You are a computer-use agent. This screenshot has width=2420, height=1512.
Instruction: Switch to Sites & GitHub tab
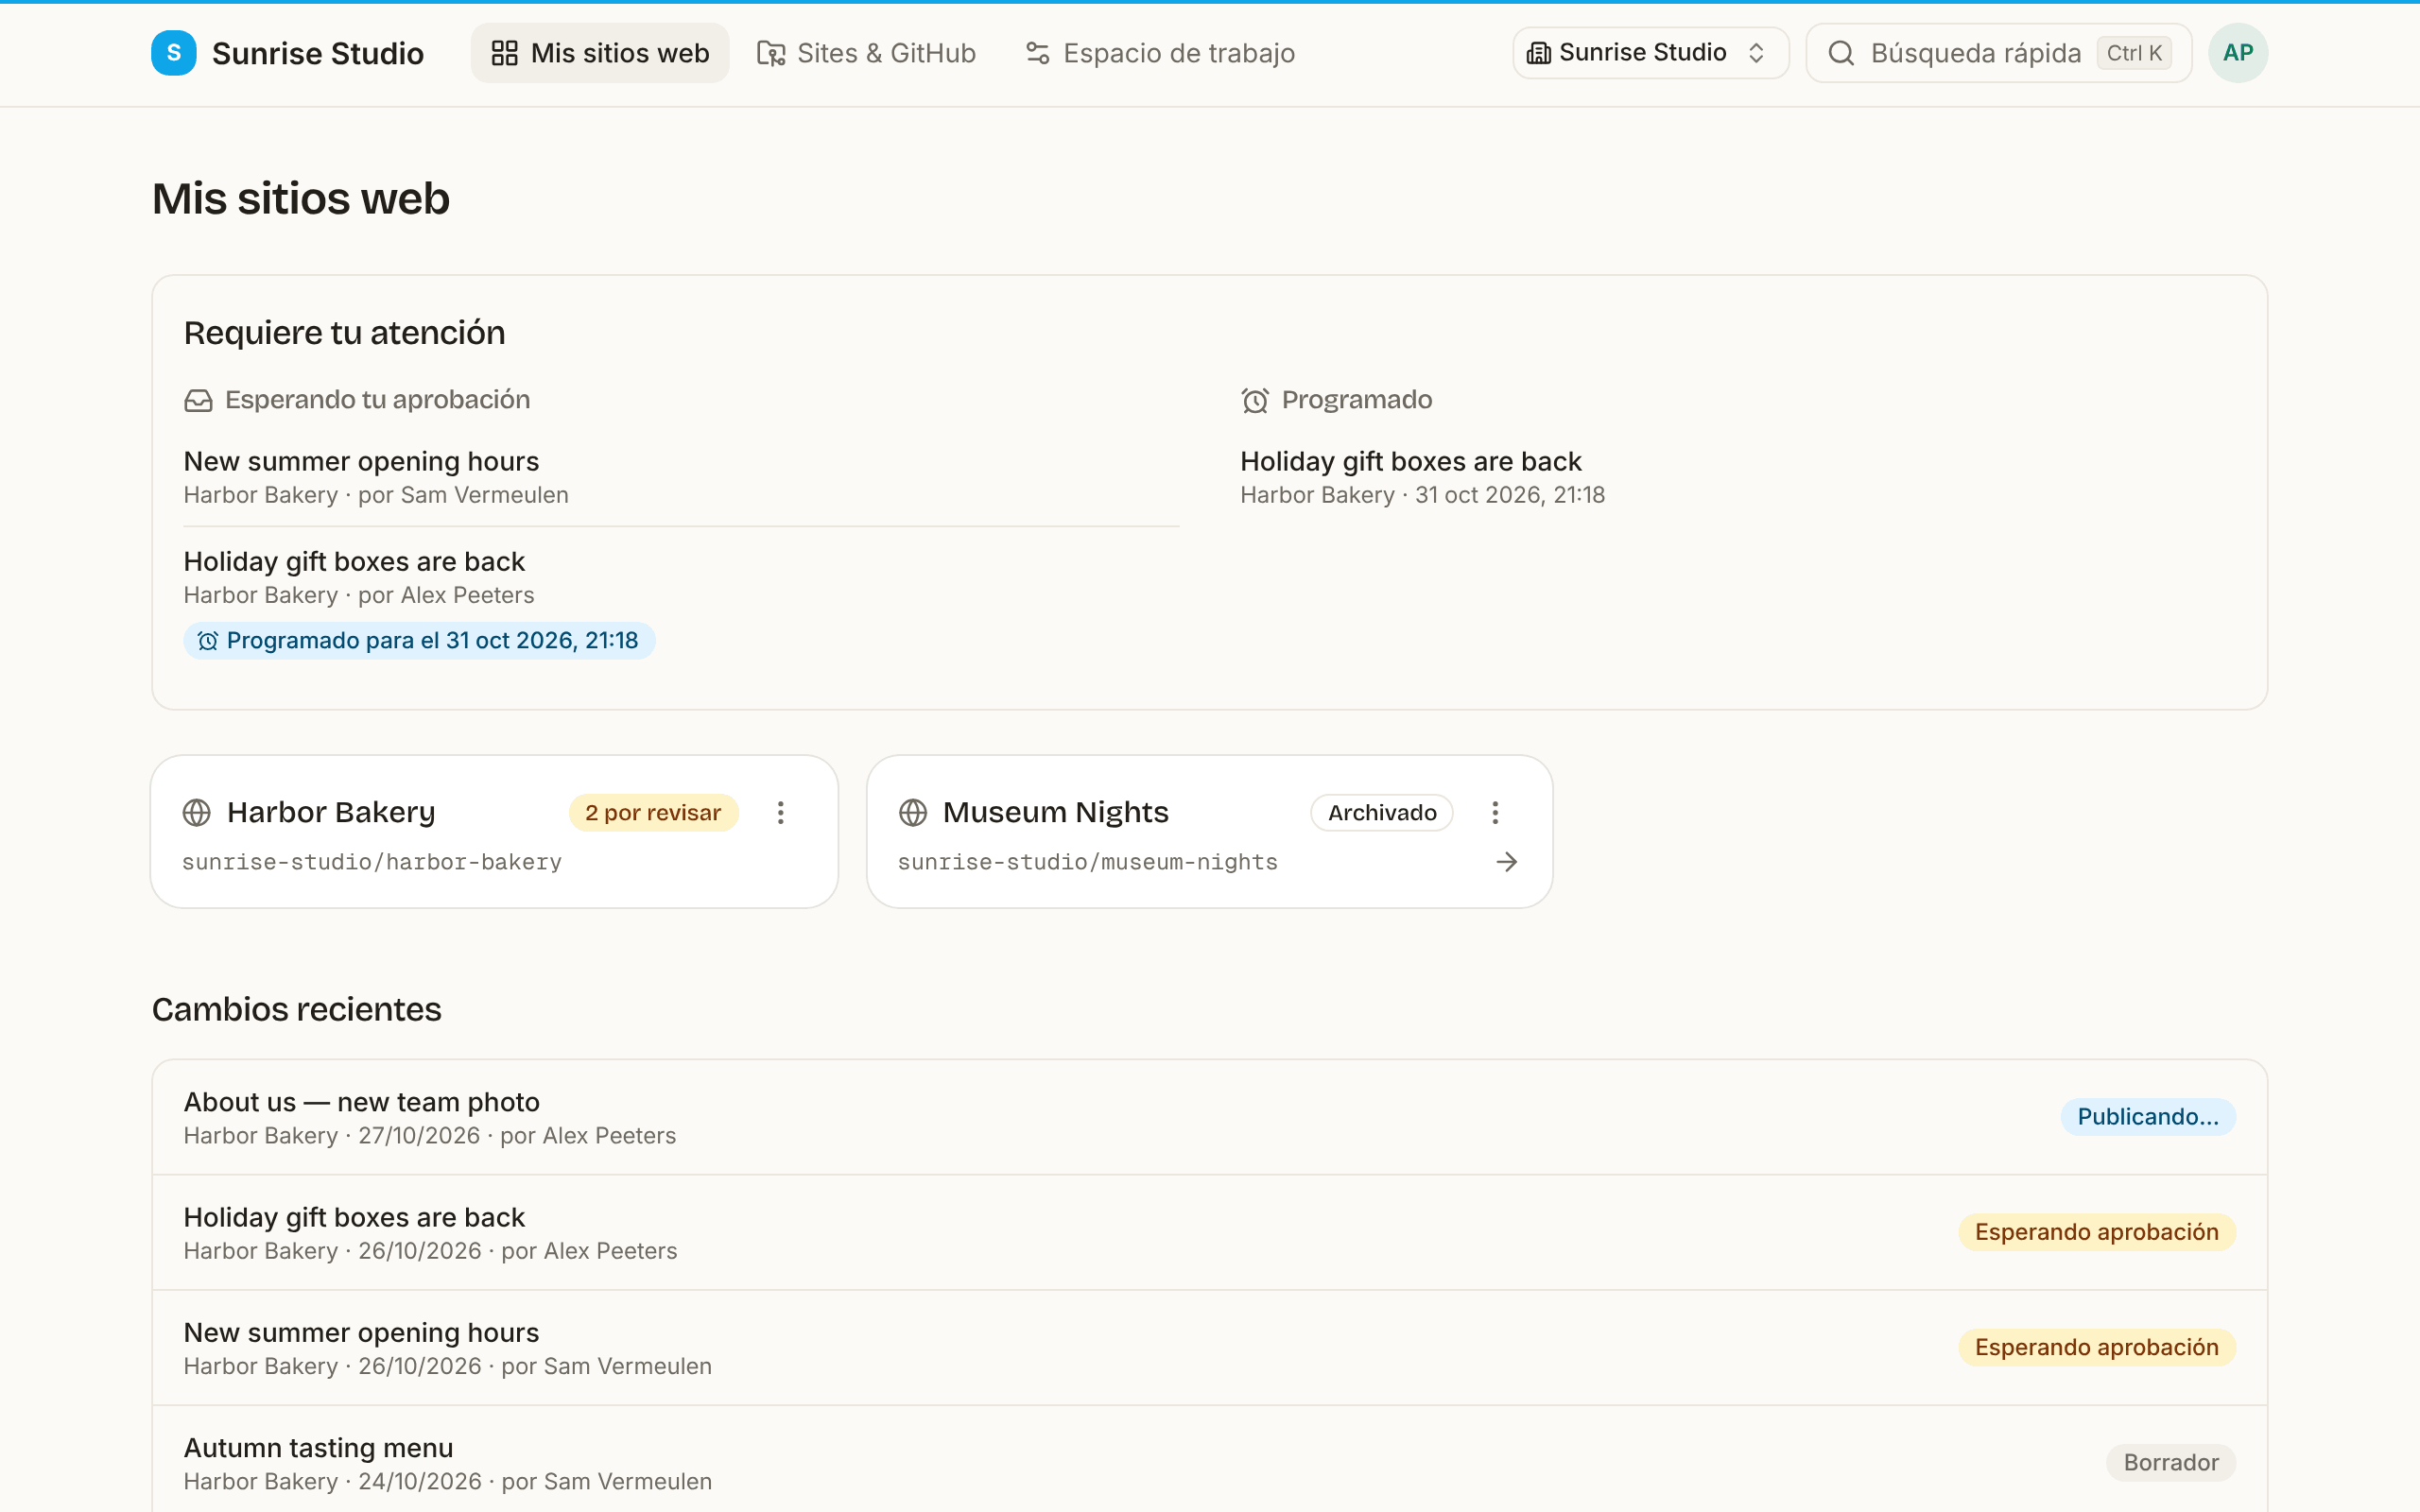click(866, 53)
